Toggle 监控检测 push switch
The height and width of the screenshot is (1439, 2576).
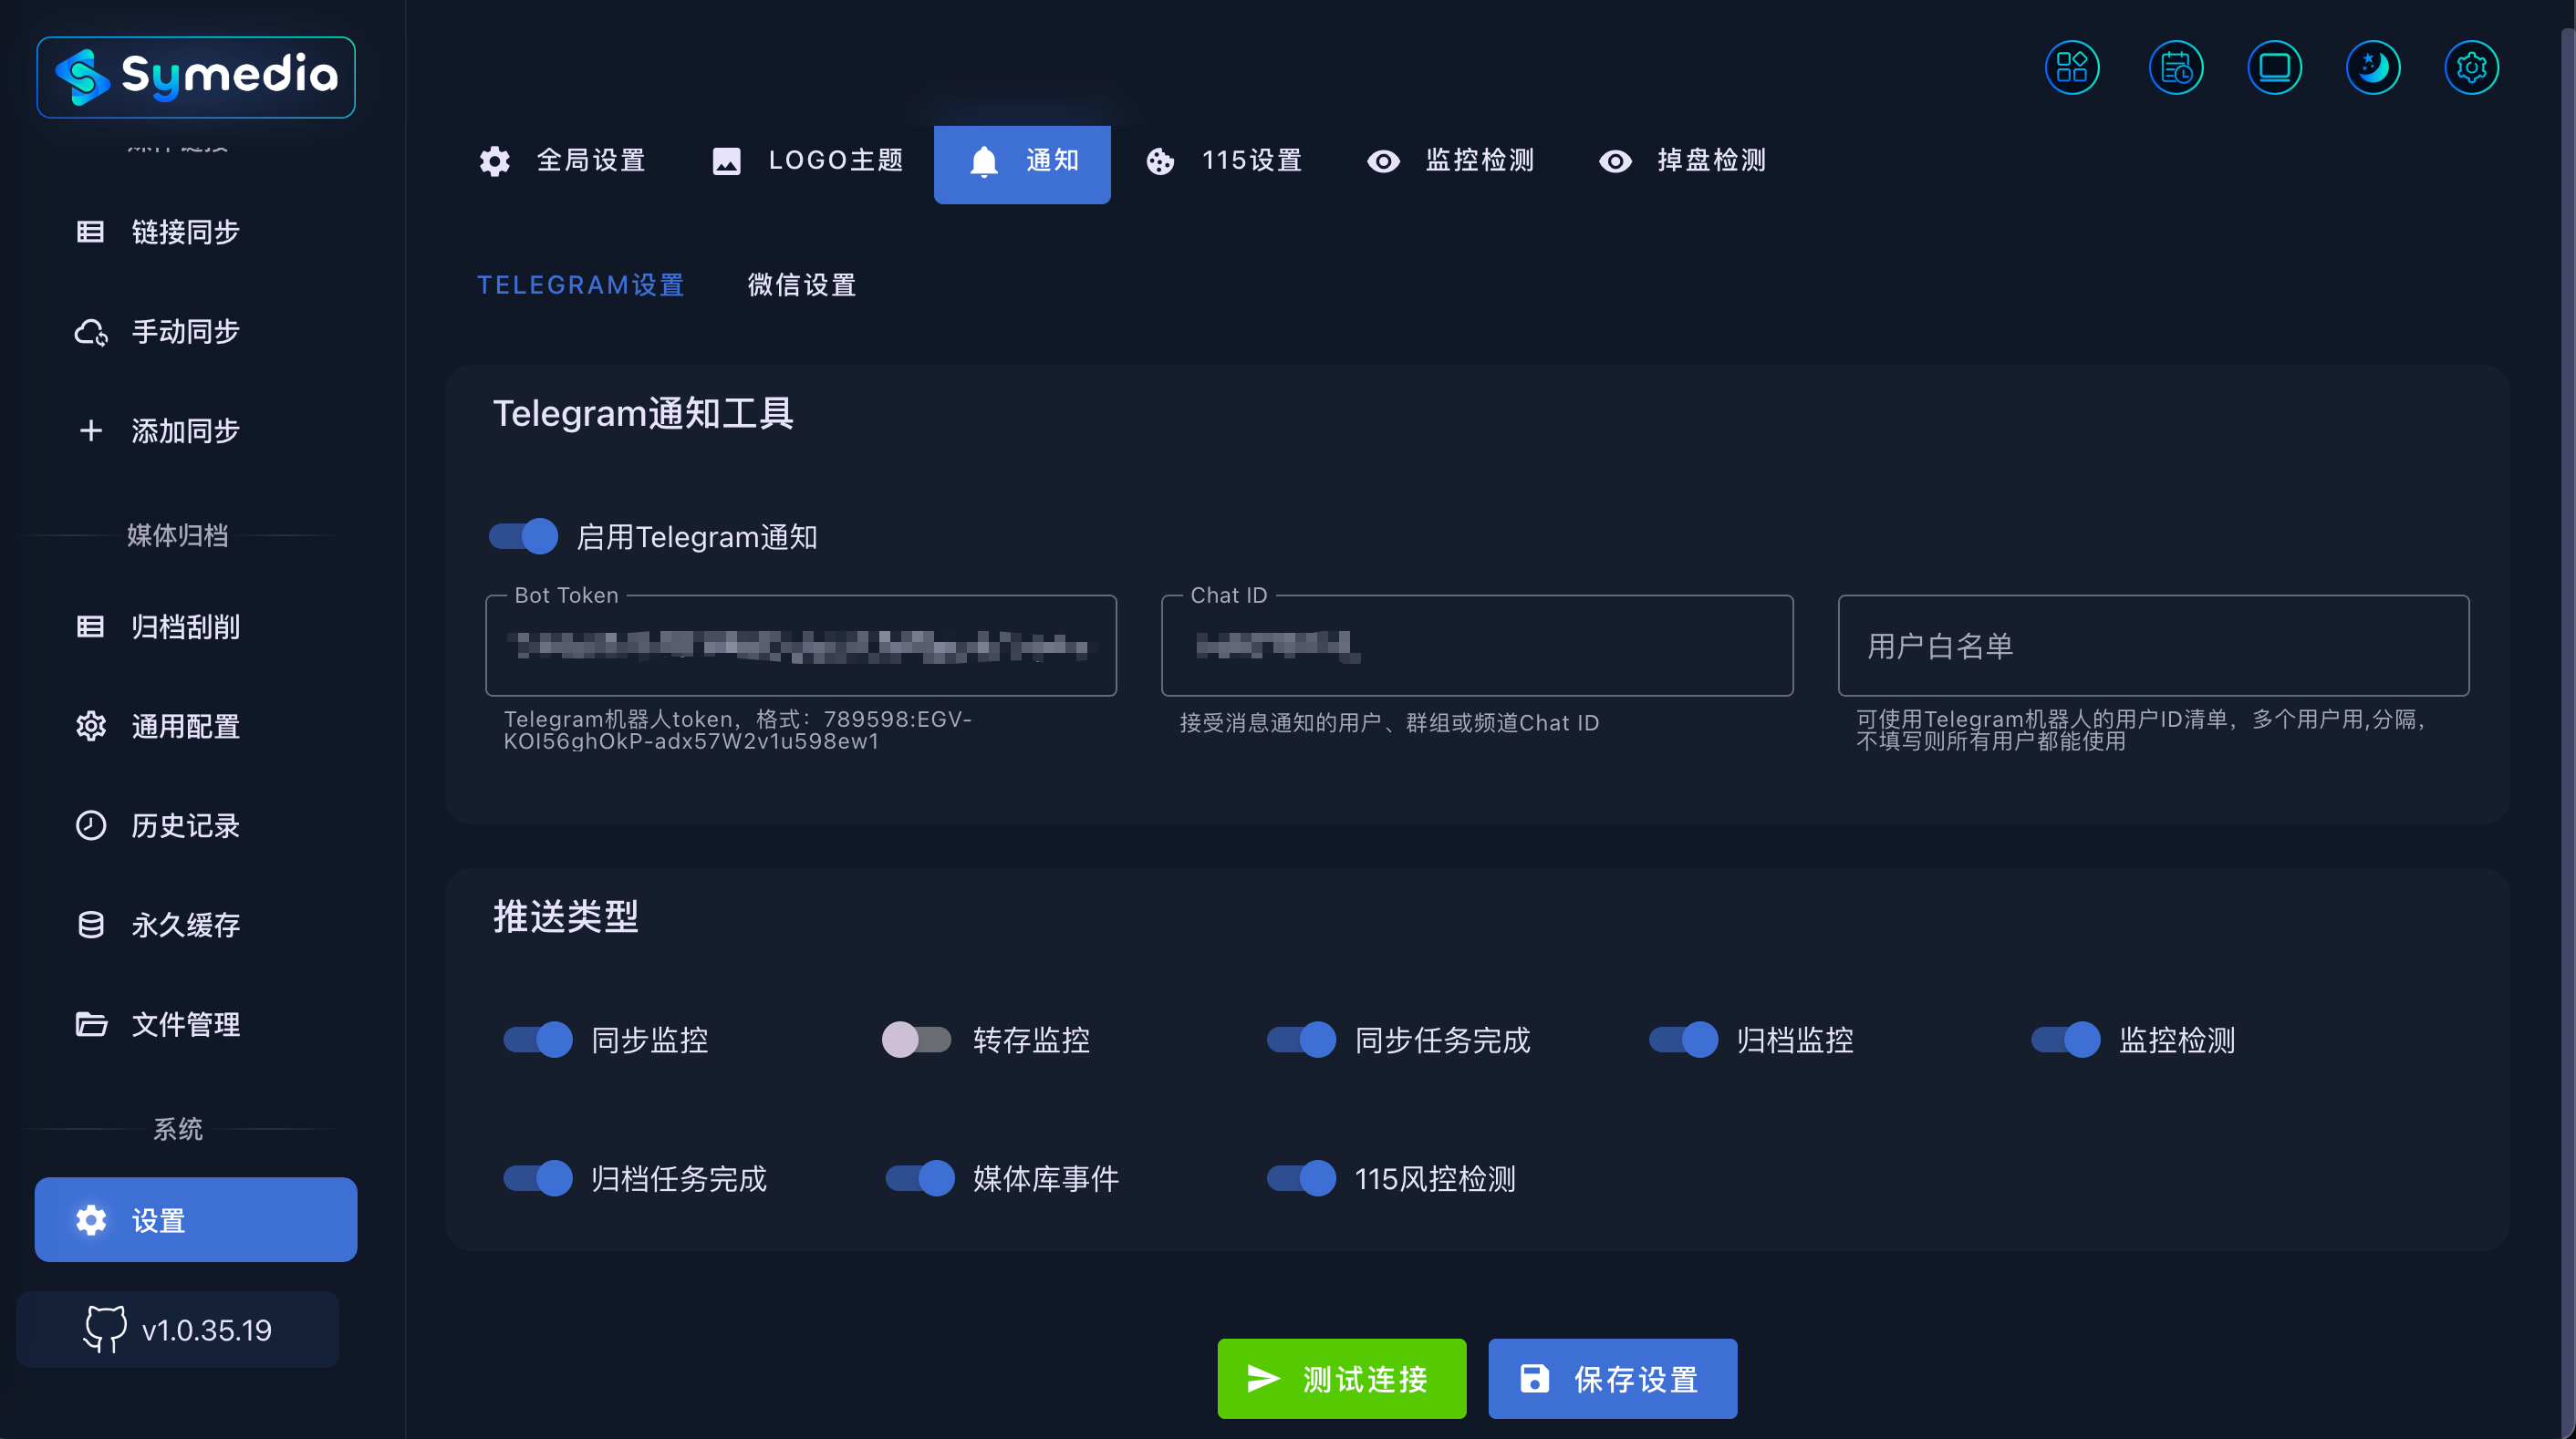pos(2065,1040)
